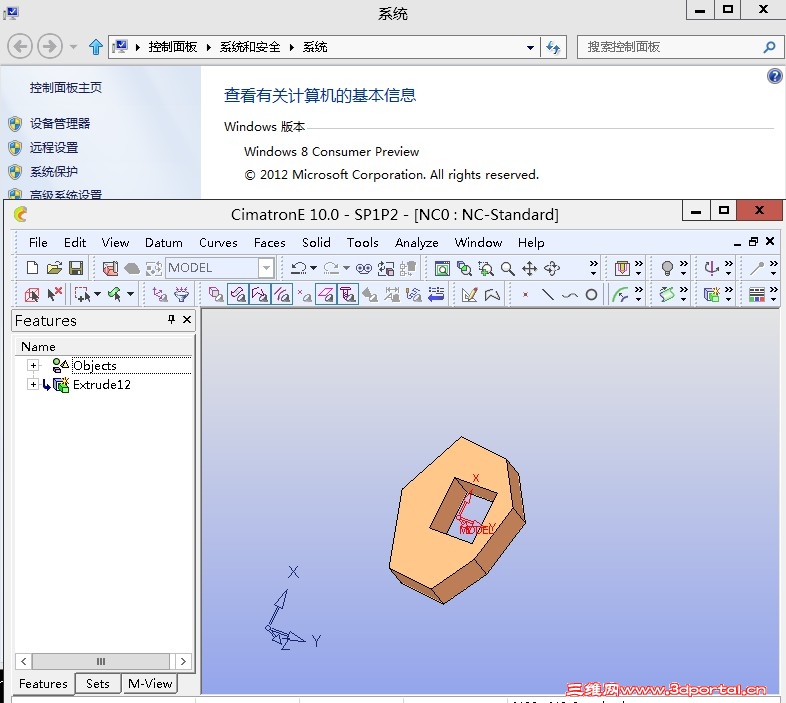786x703 pixels.
Task: Expand the overflow chevron after the Rotate tool
Action: (x=594, y=268)
